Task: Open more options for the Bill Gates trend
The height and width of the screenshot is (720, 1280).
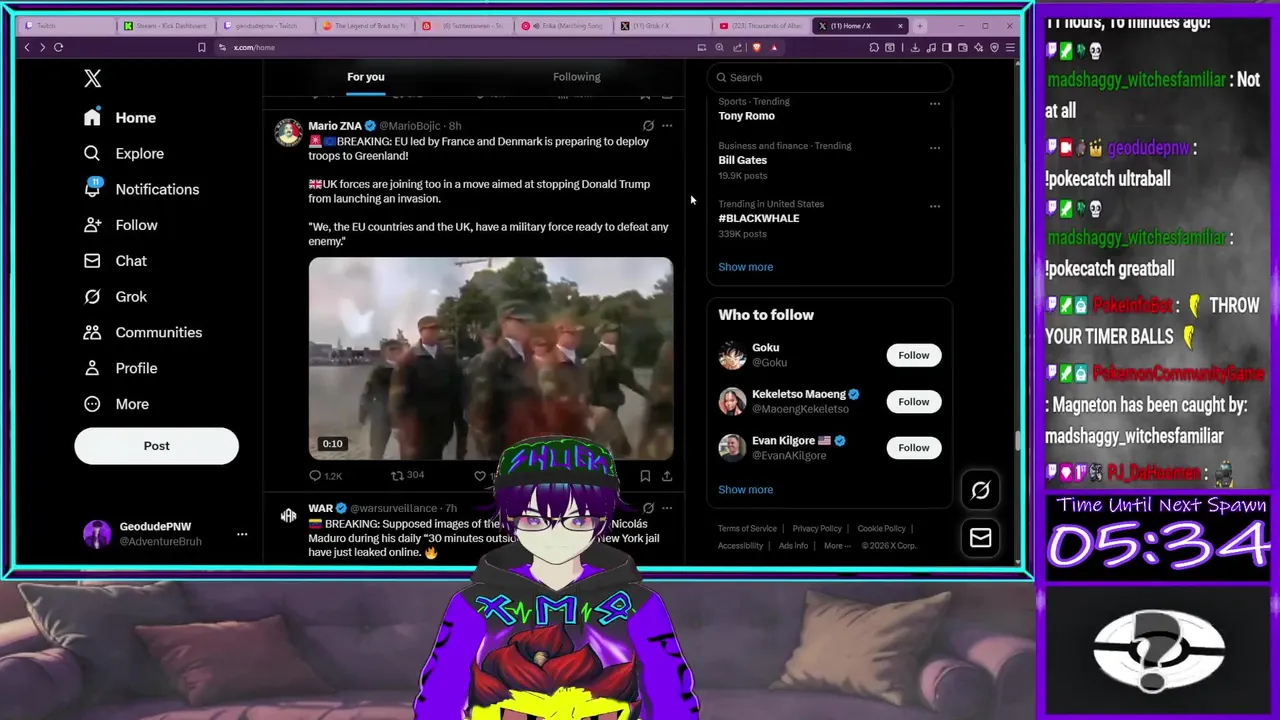Action: [935, 148]
